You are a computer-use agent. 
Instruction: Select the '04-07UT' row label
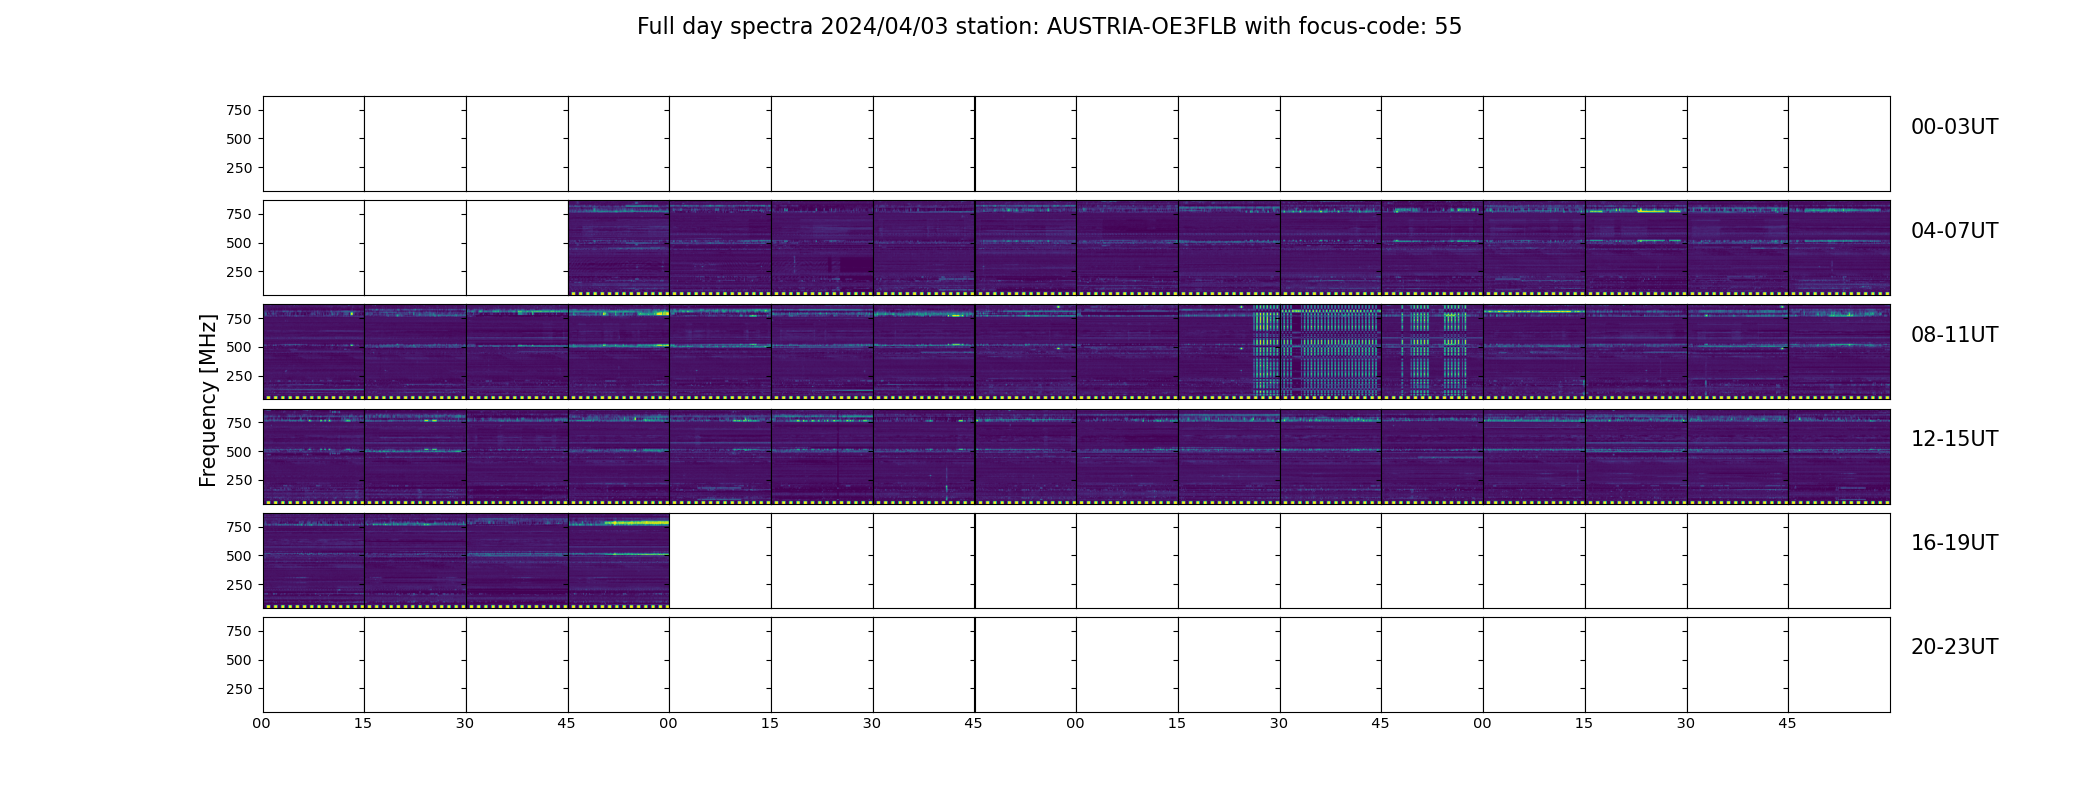click(x=1954, y=231)
